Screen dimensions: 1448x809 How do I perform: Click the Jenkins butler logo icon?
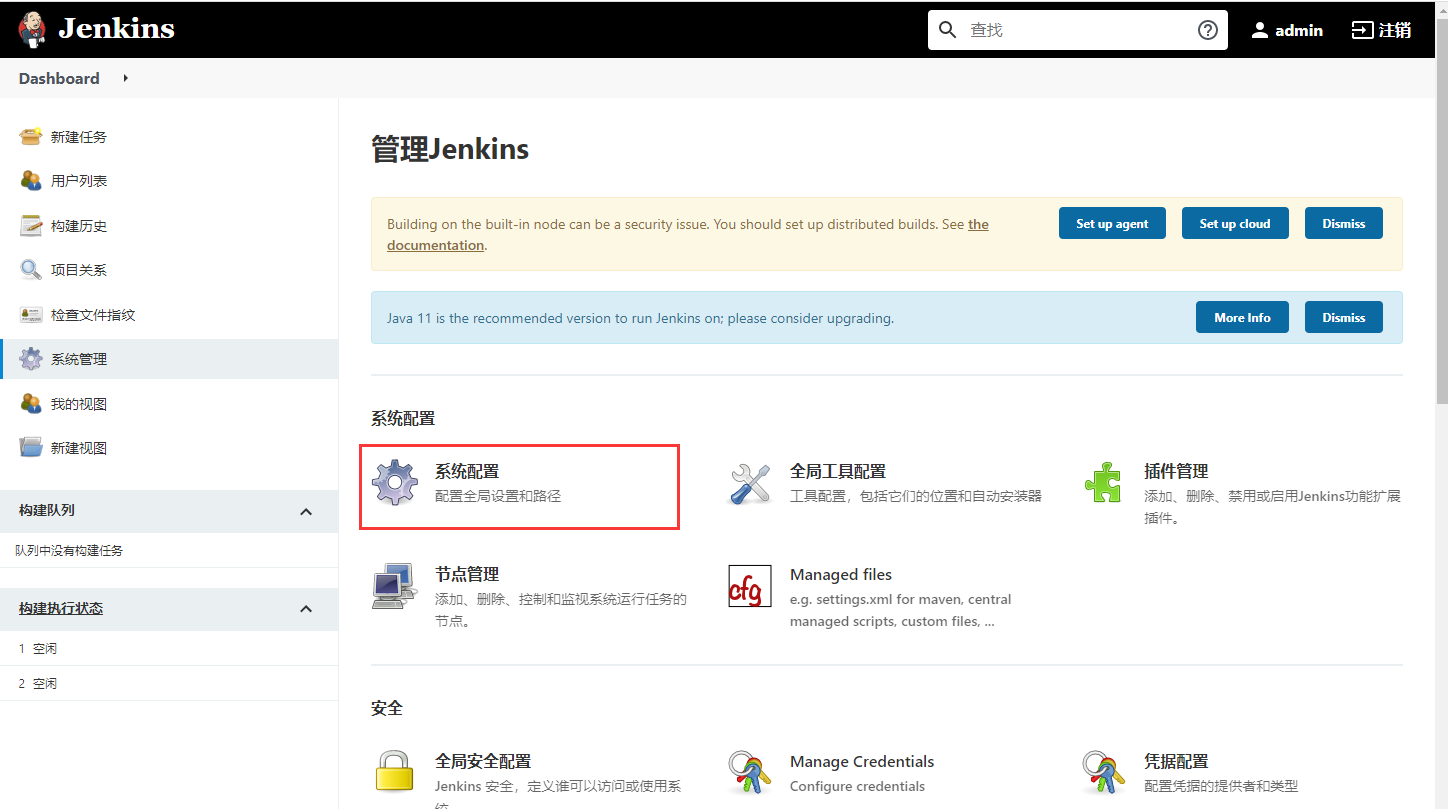point(32,29)
